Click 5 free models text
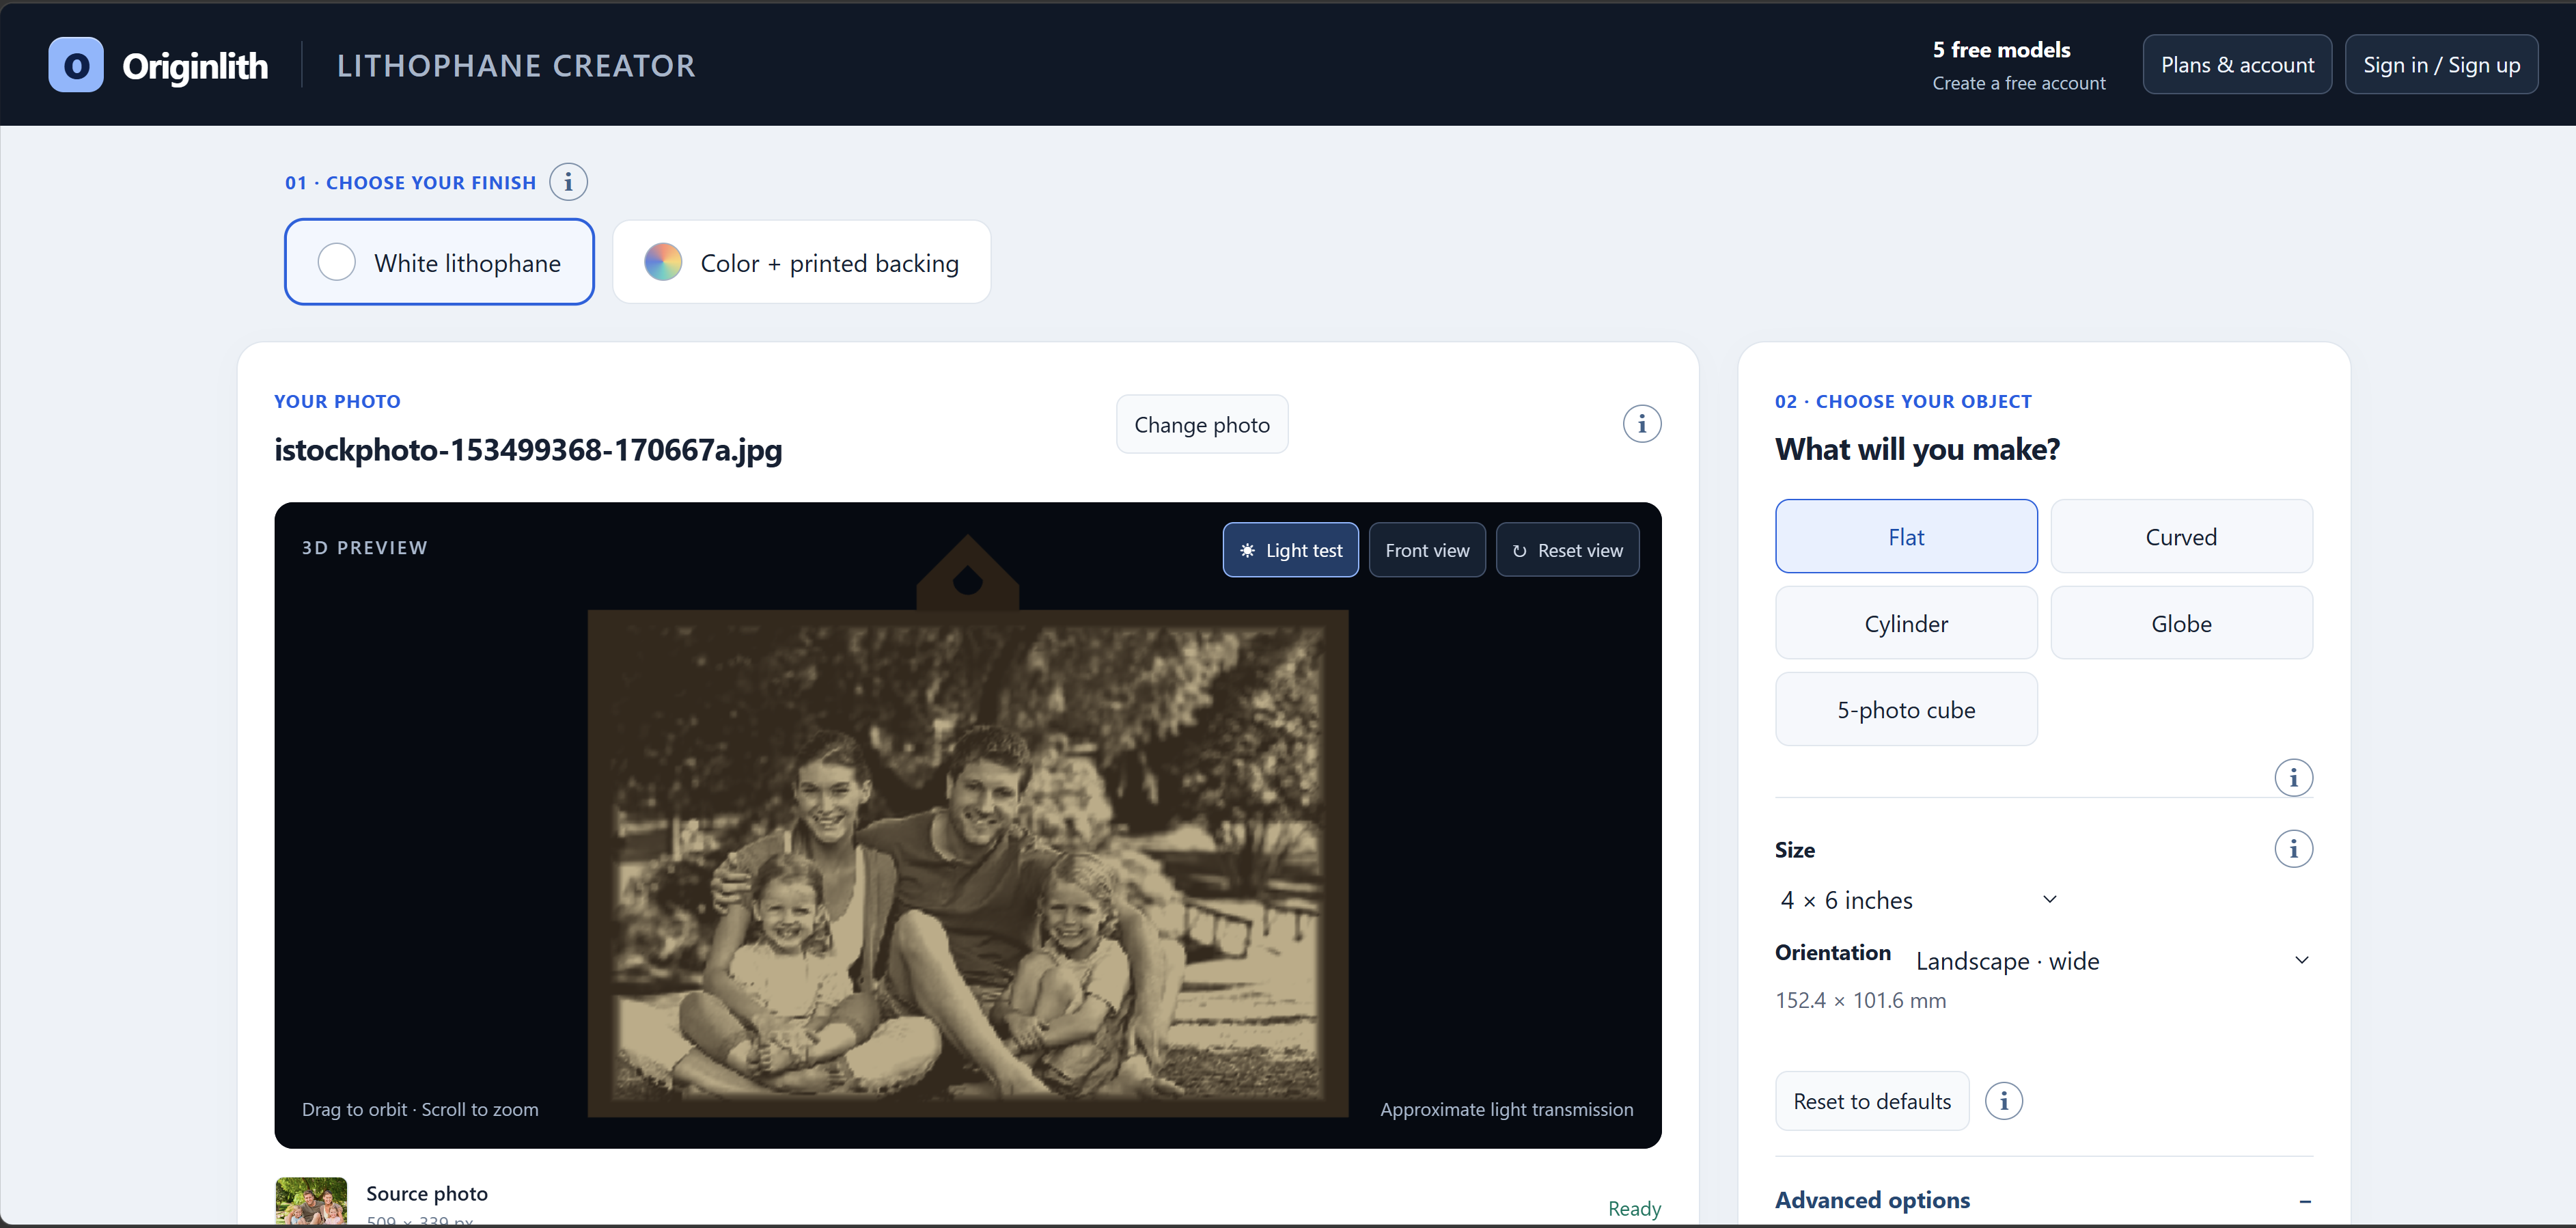 tap(2001, 49)
